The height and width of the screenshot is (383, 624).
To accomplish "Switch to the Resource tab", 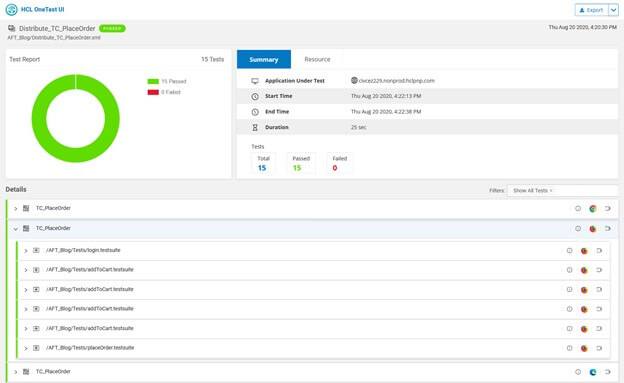I will click(x=317, y=59).
